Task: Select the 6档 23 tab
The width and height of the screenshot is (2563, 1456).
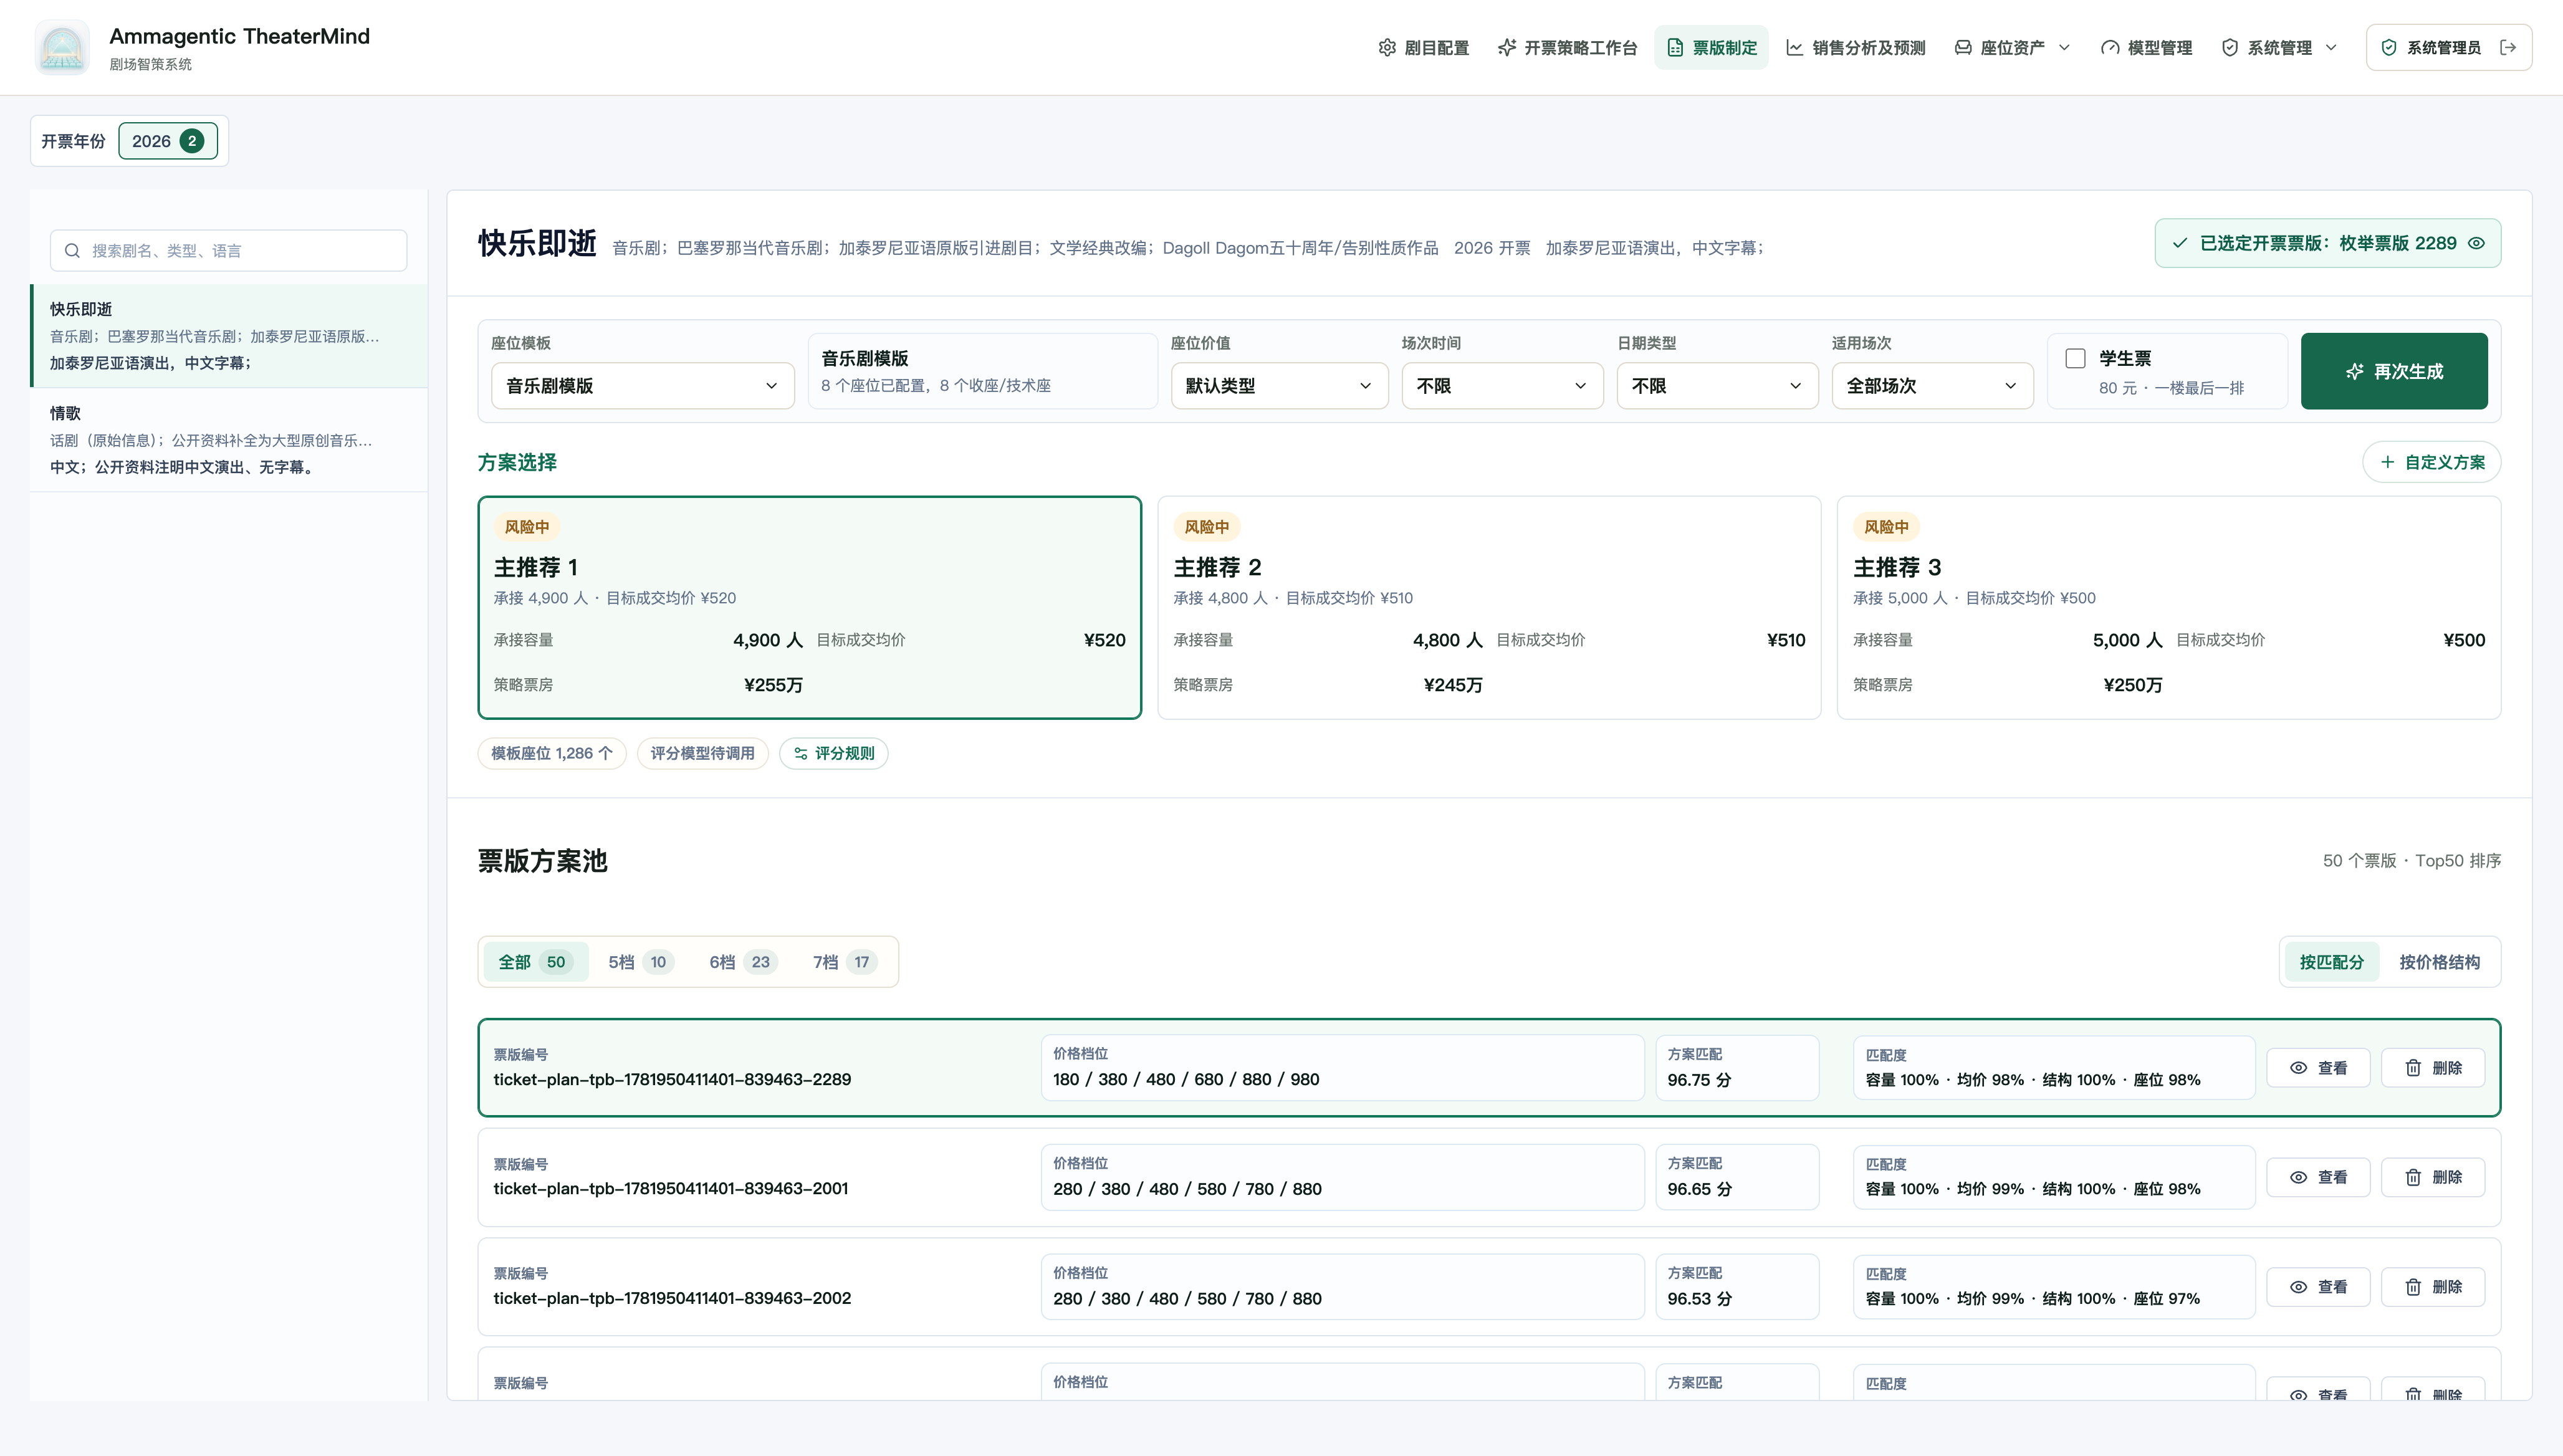Action: (x=742, y=962)
